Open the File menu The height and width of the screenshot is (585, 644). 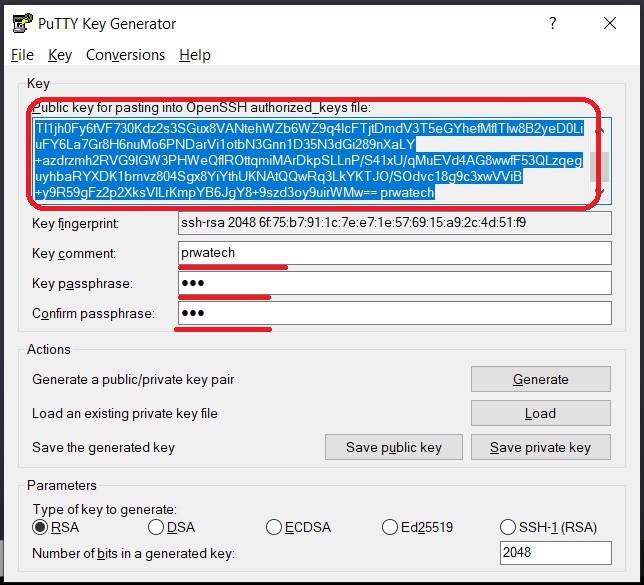[22, 55]
